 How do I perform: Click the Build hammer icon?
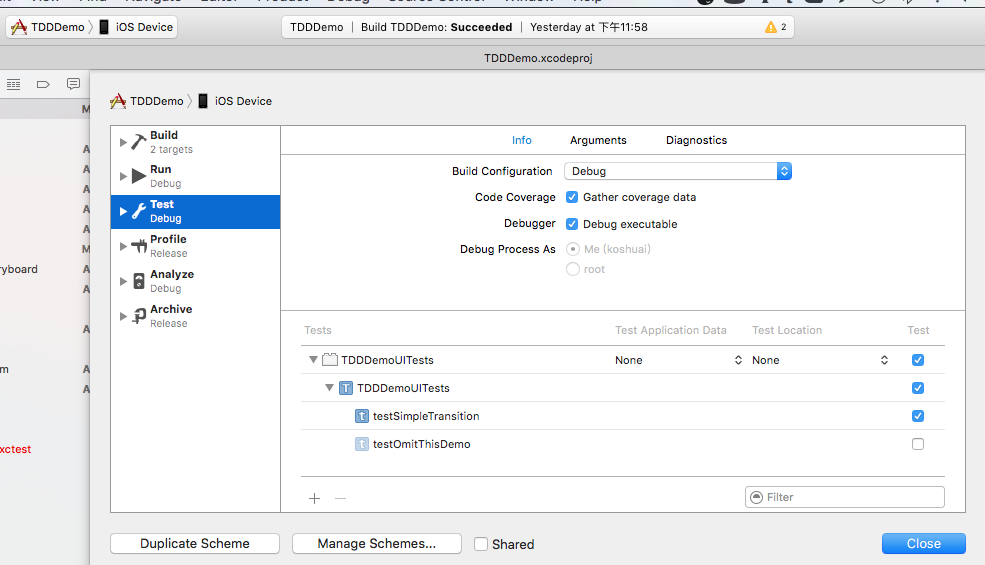[139, 142]
